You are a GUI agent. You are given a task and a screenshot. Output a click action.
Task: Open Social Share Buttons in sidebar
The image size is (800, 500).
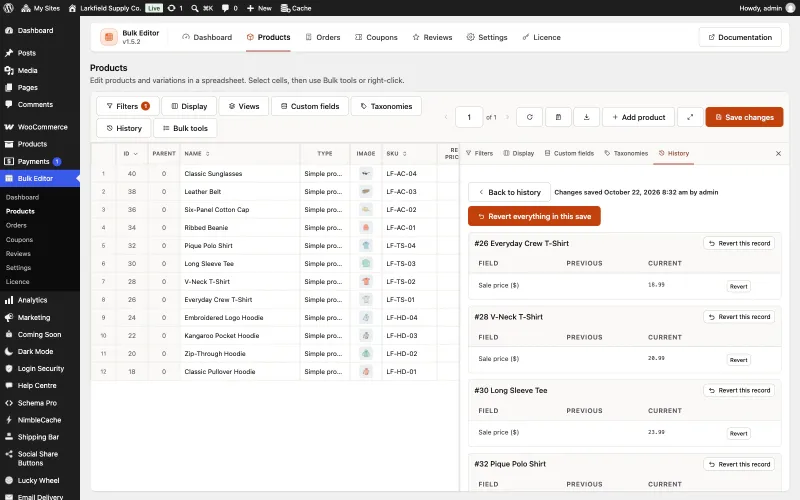tap(38, 459)
